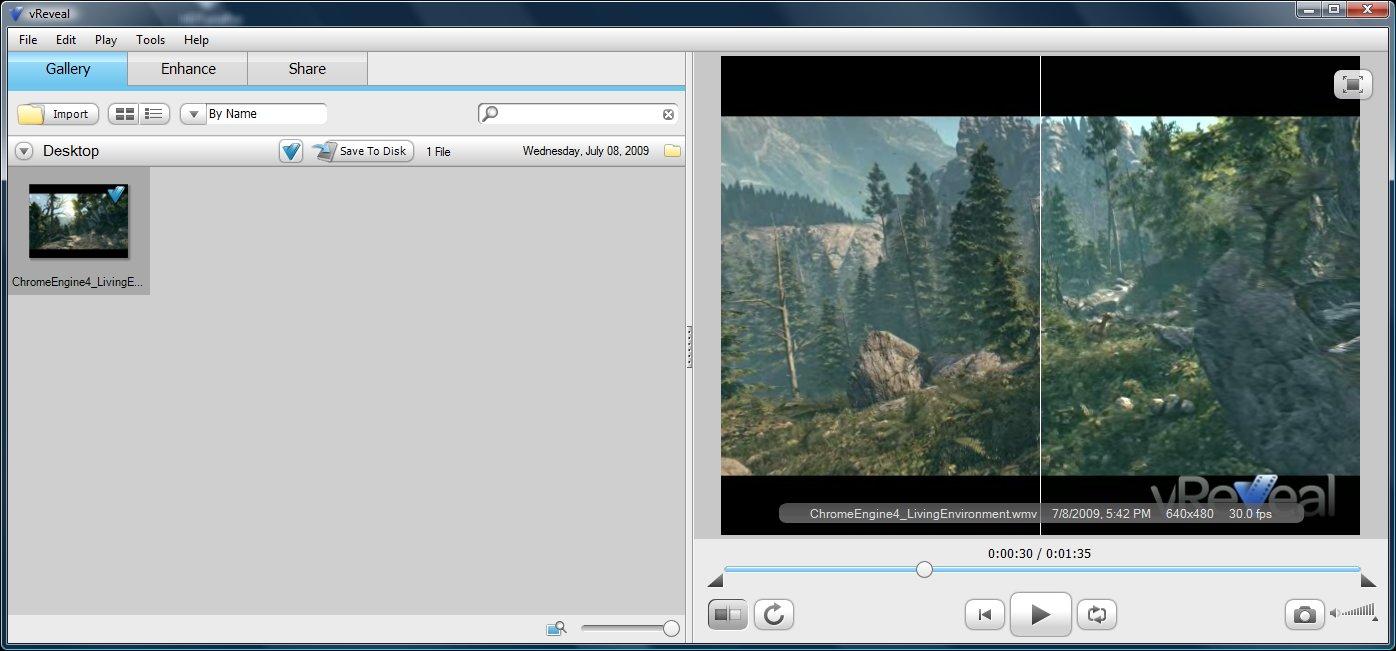Click the ChromeEngine4_LivingEnvironment.wmv overlay filename
This screenshot has height=651, width=1396.
pos(923,514)
